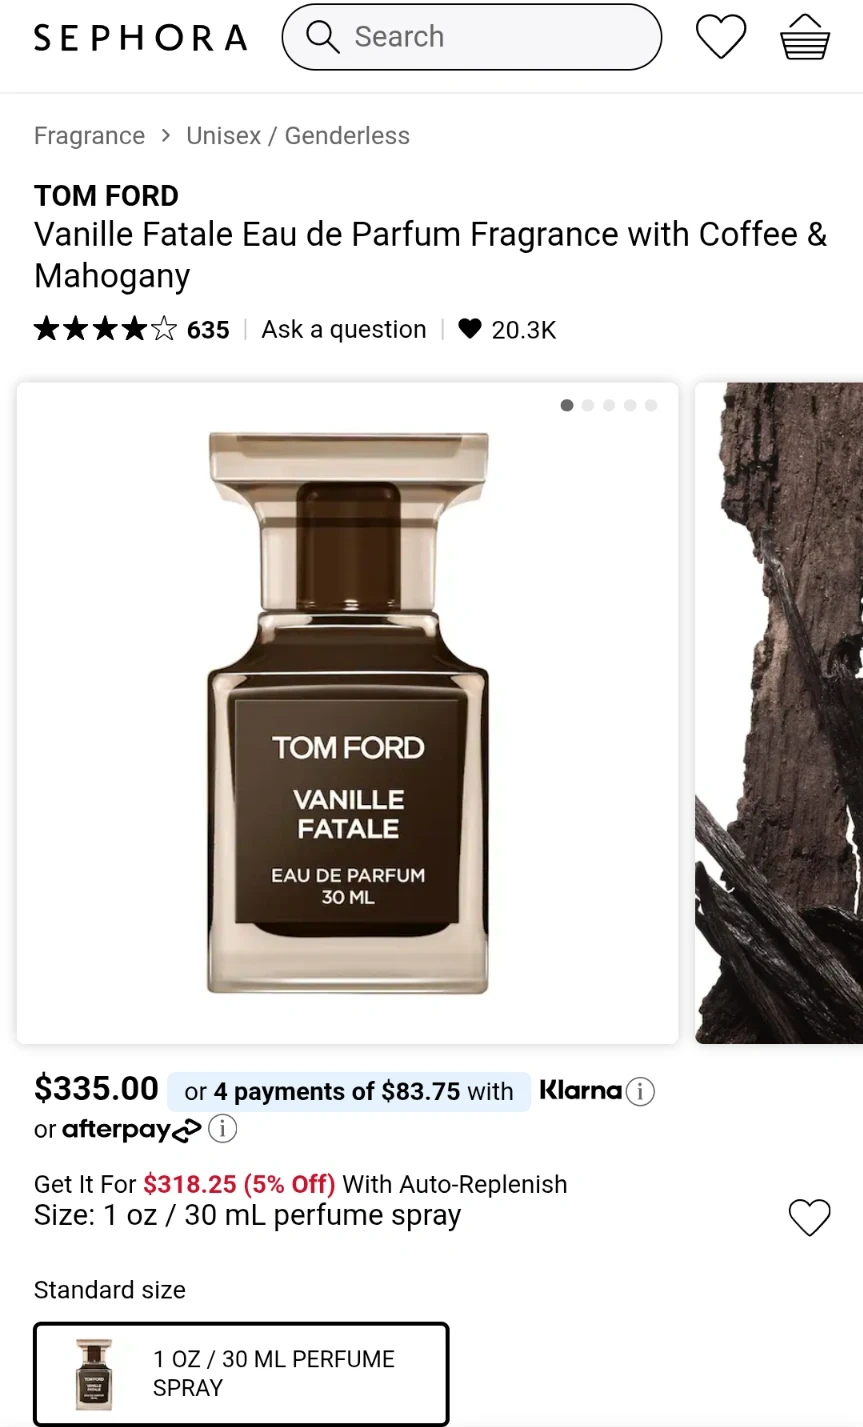
Task: Click the TOM FORD brand link
Action: (106, 196)
